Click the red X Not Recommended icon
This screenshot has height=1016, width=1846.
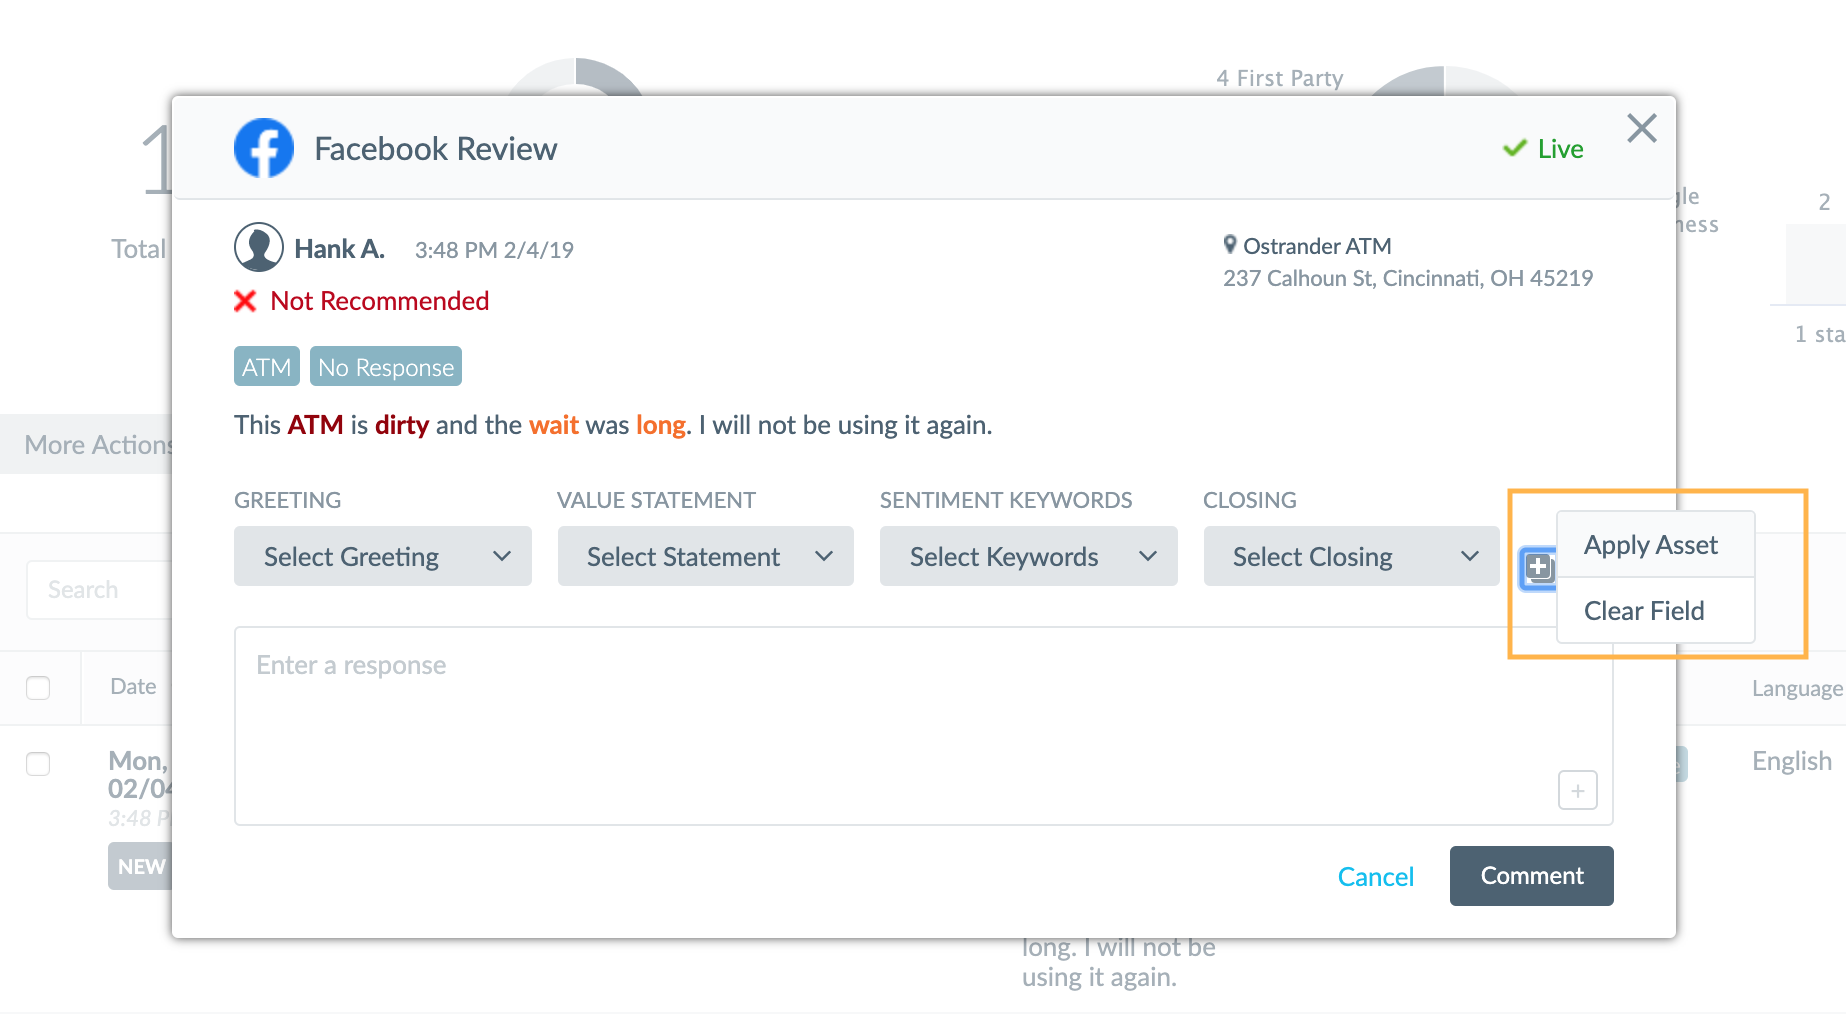pos(245,301)
